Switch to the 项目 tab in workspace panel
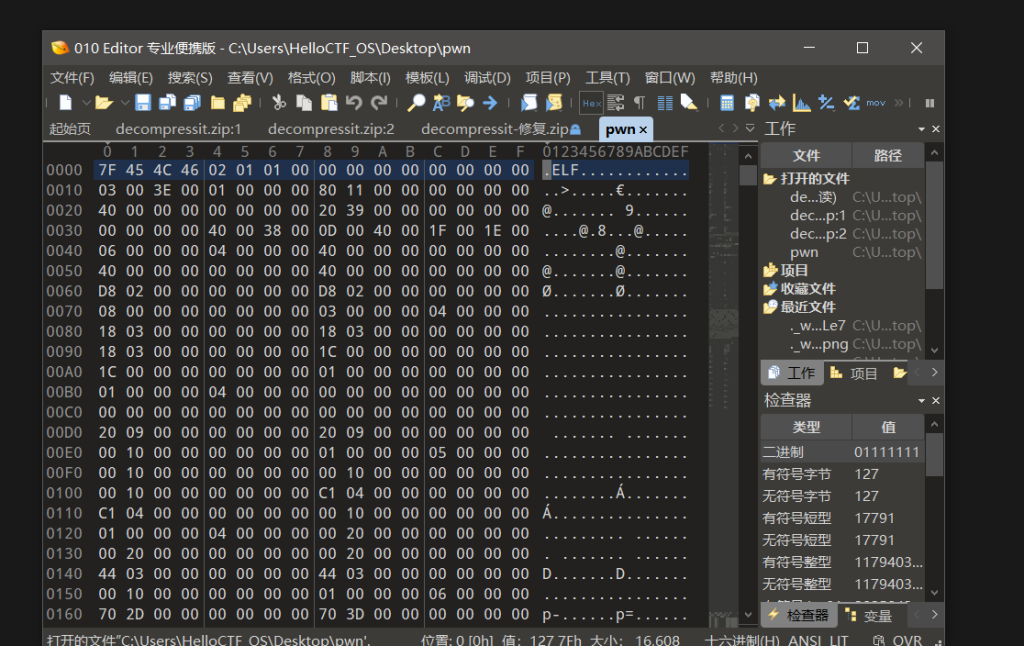The height and width of the screenshot is (646, 1024). 854,373
